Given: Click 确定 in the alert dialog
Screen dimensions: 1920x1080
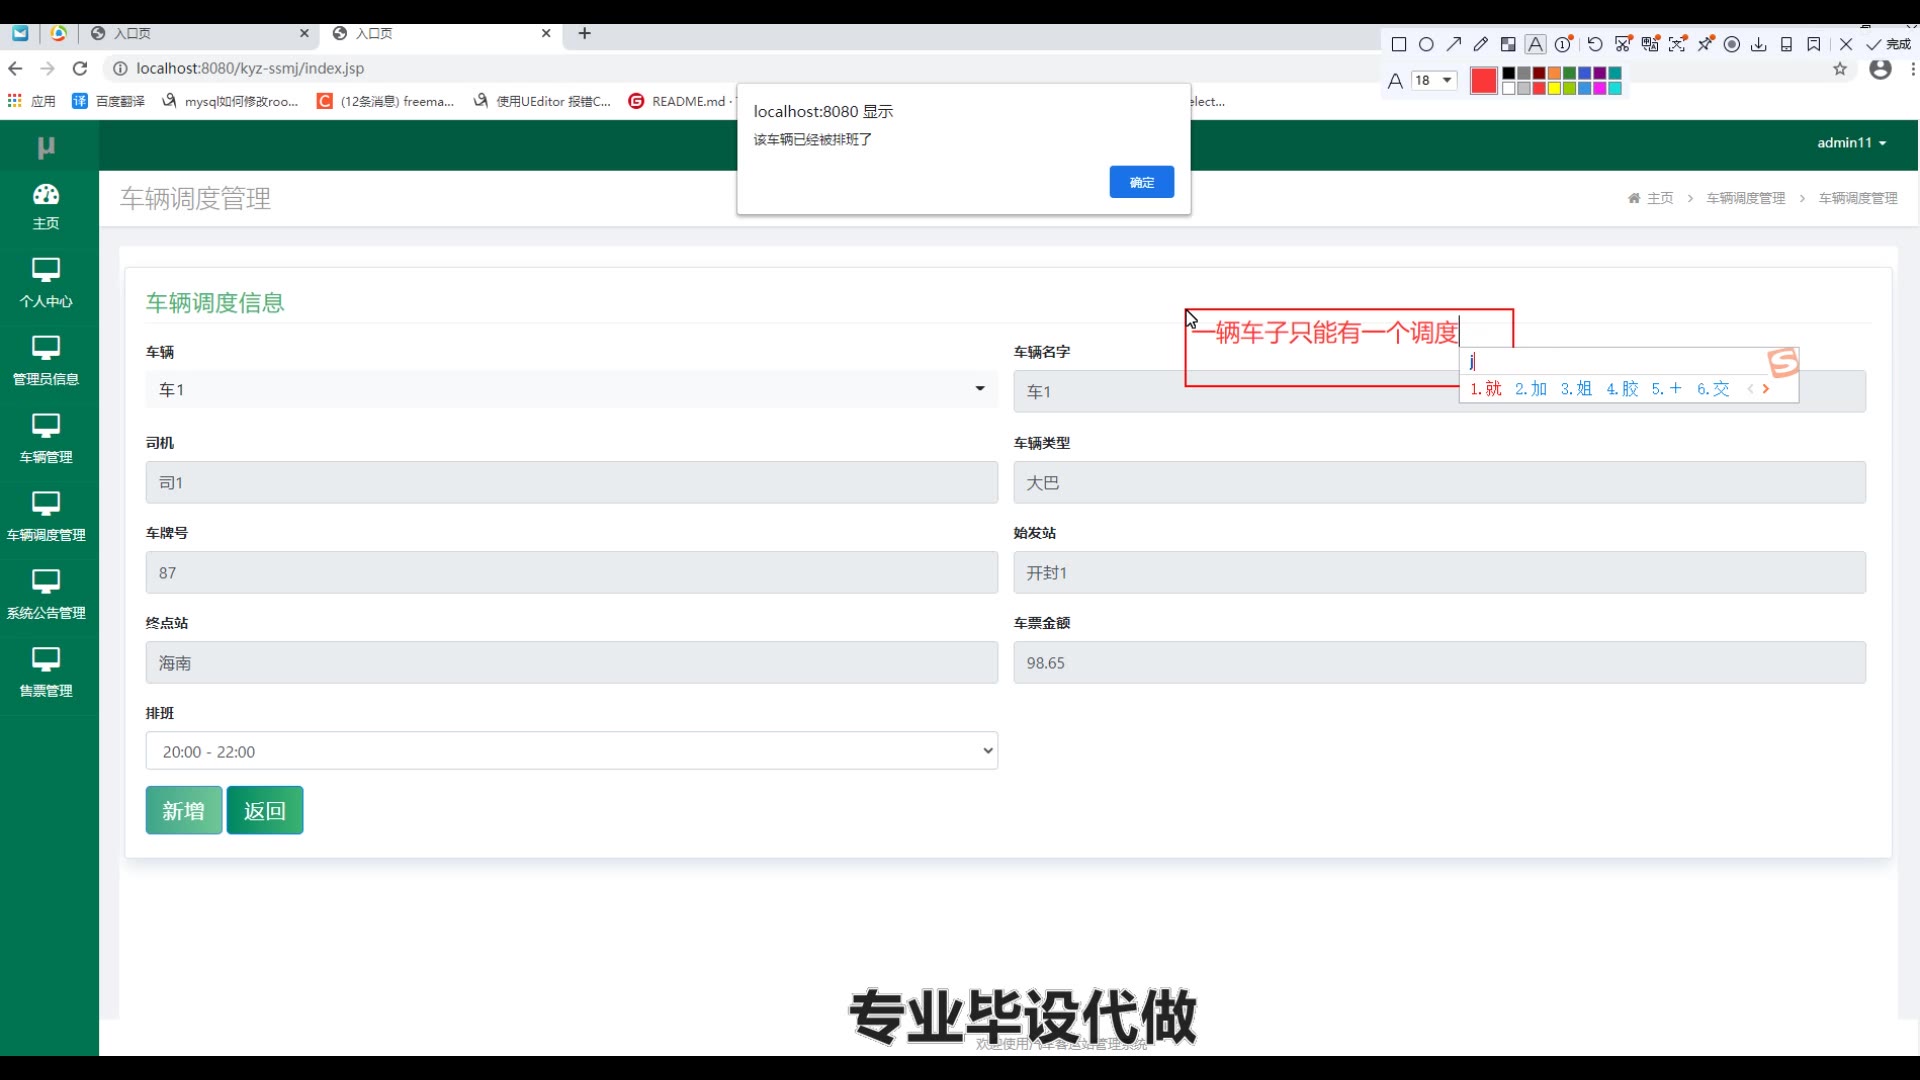Looking at the screenshot, I should [x=1141, y=182].
